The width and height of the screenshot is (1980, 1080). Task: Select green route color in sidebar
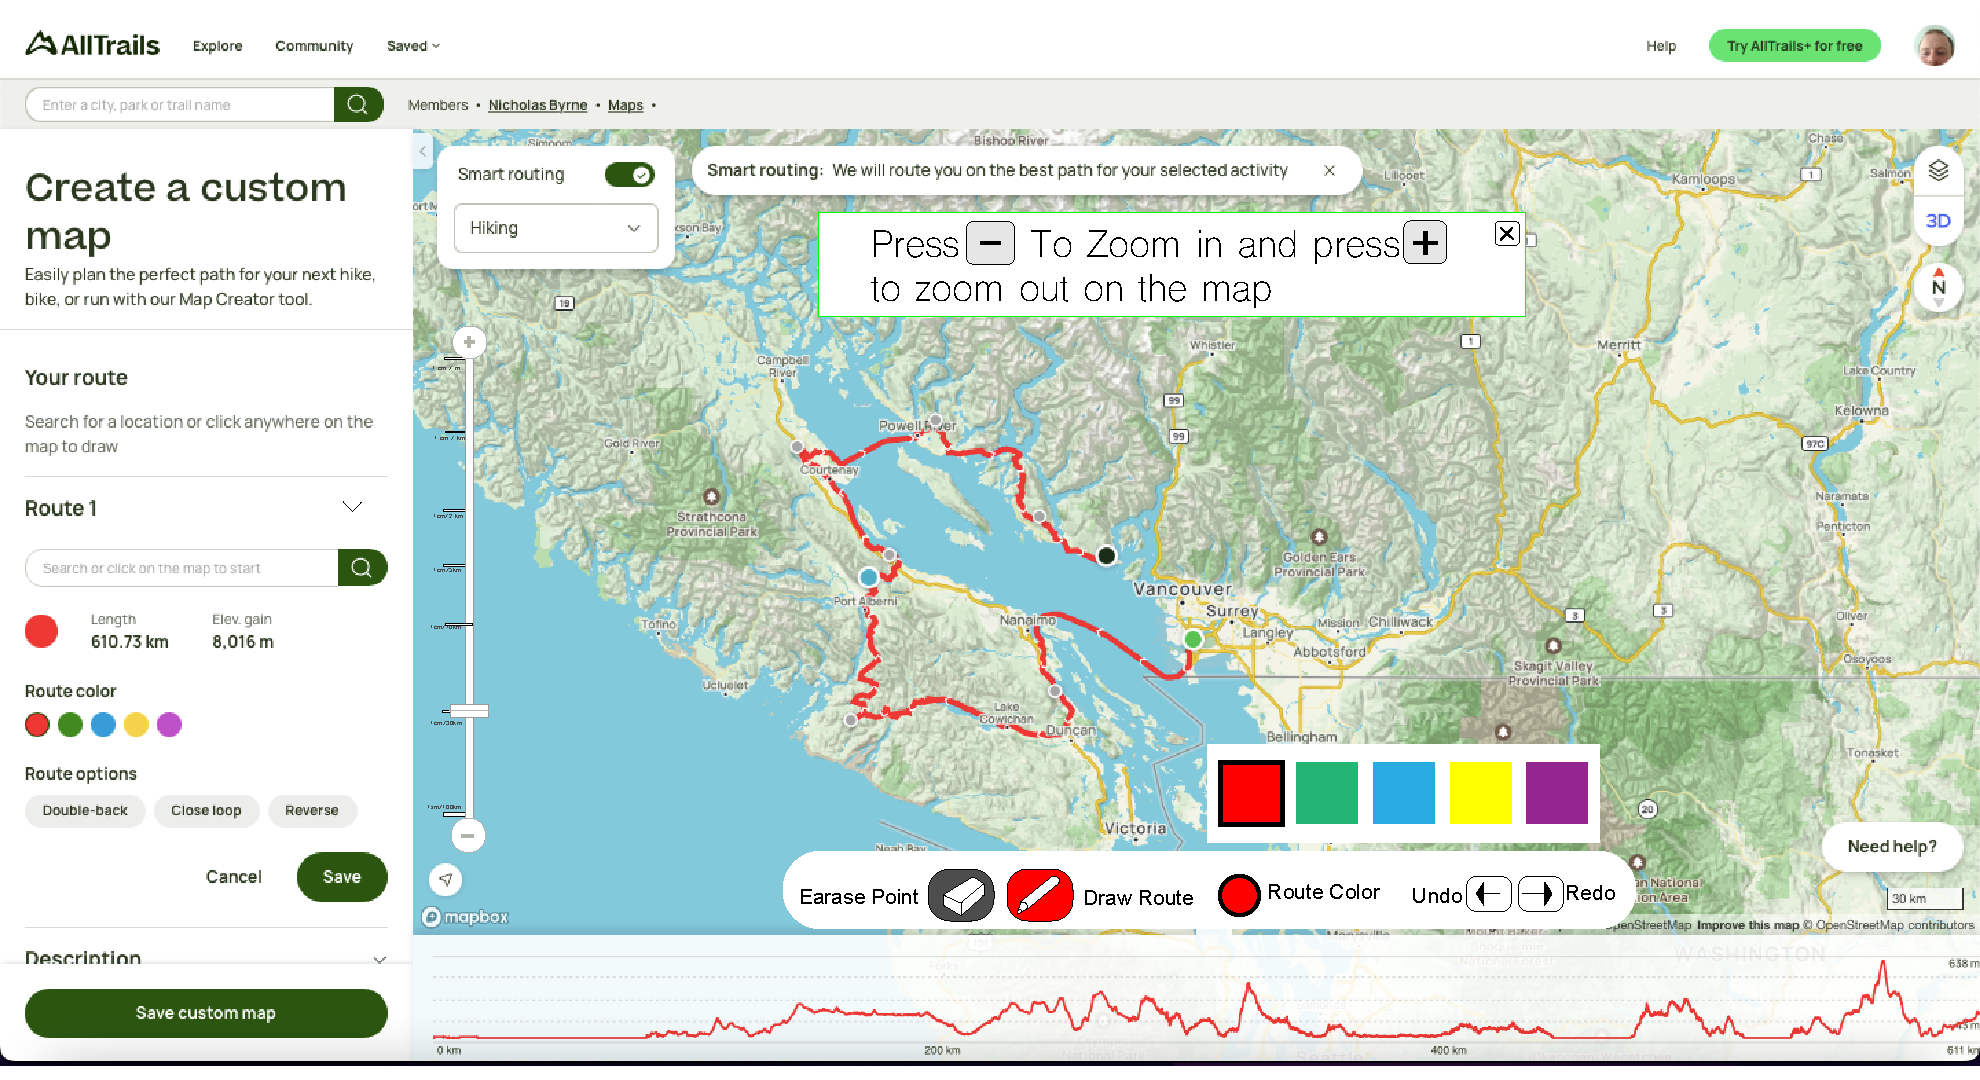click(x=70, y=725)
